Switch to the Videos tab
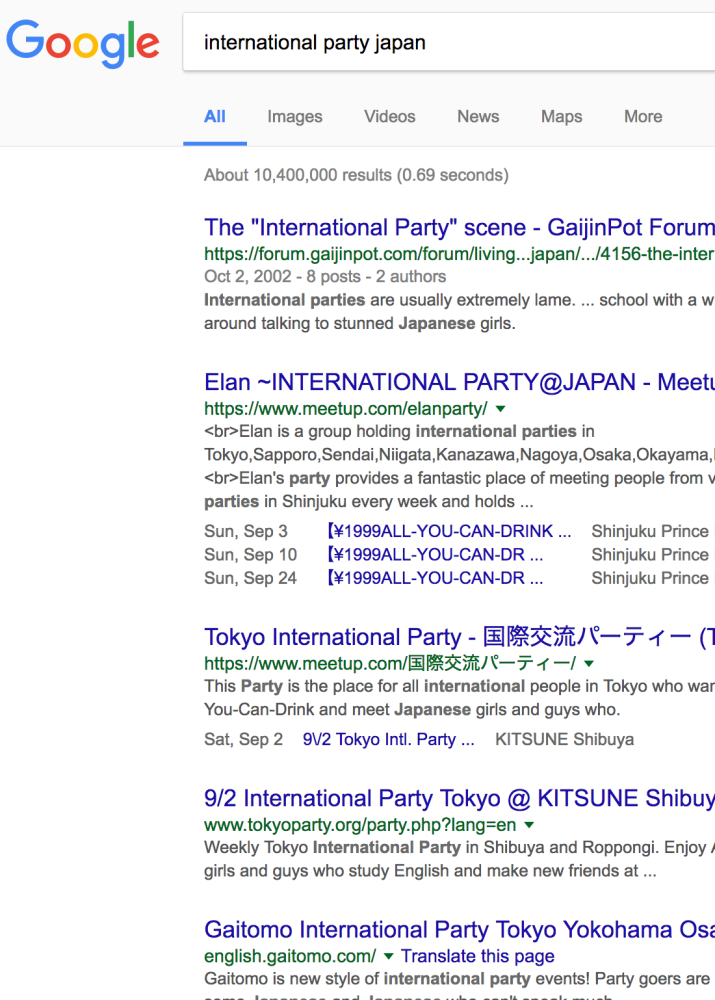This screenshot has height=1000, width=715. [x=390, y=117]
